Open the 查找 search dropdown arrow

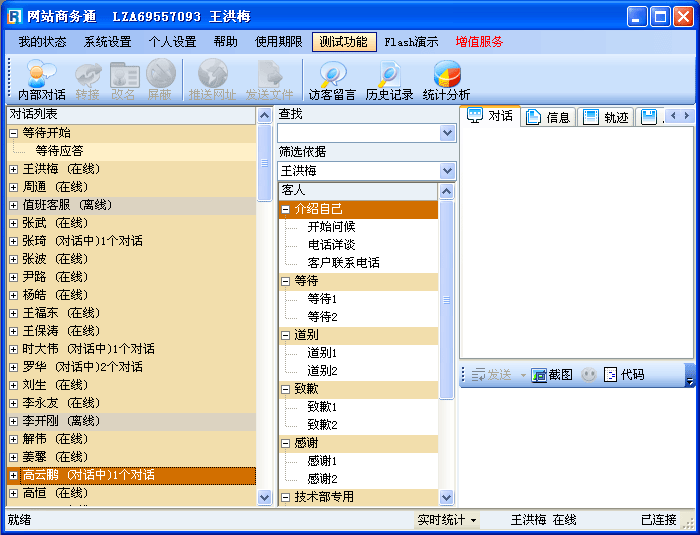tap(447, 133)
